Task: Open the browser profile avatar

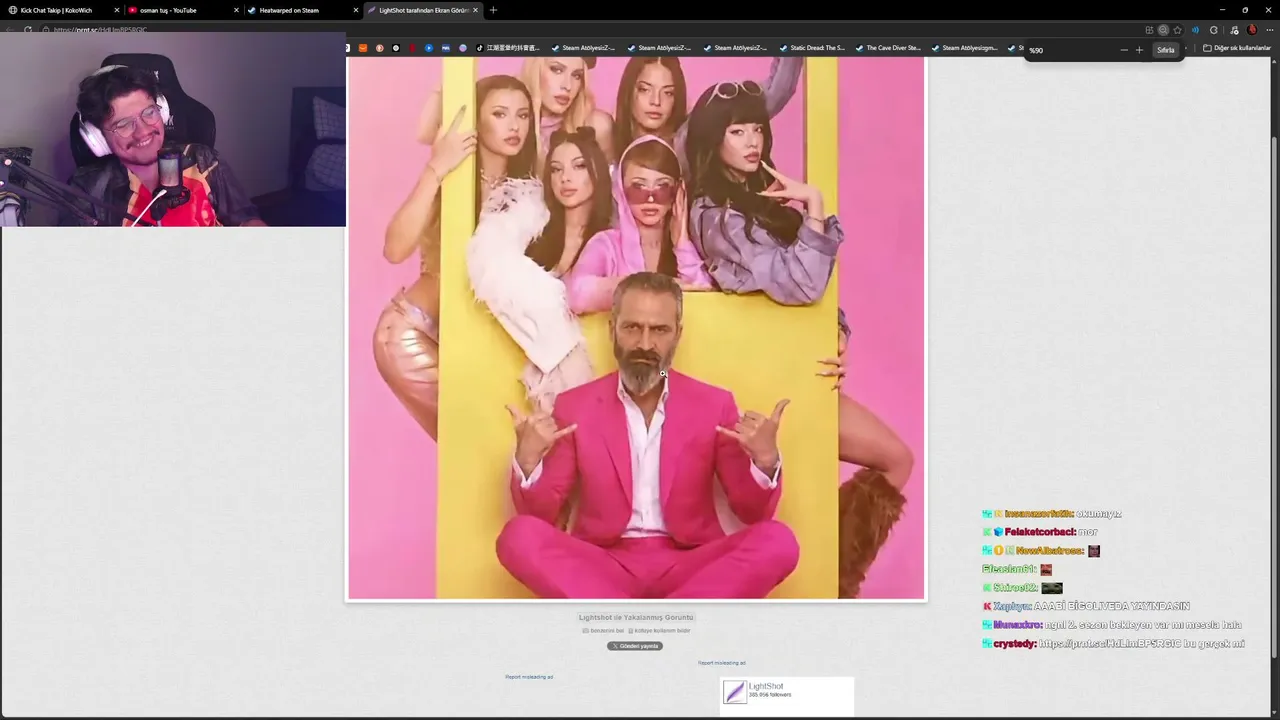Action: (1252, 30)
